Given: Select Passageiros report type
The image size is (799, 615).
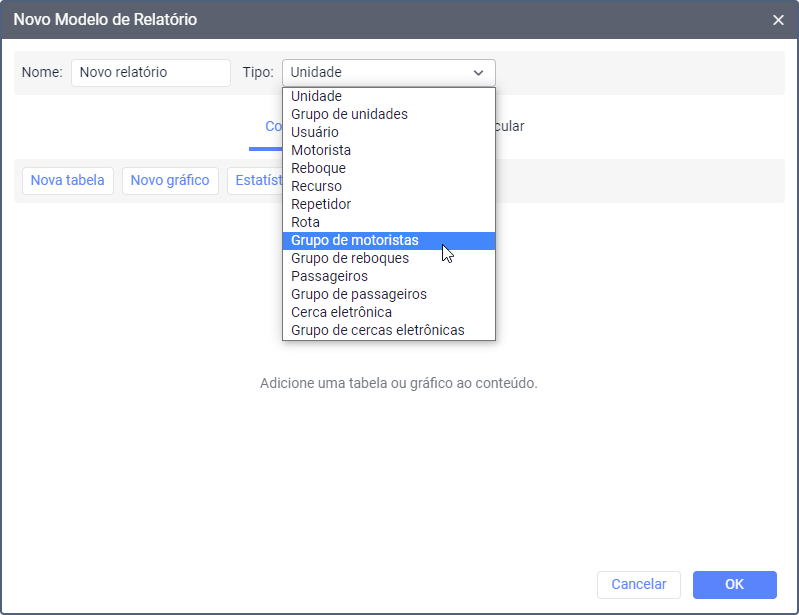Looking at the screenshot, I should click(x=329, y=276).
